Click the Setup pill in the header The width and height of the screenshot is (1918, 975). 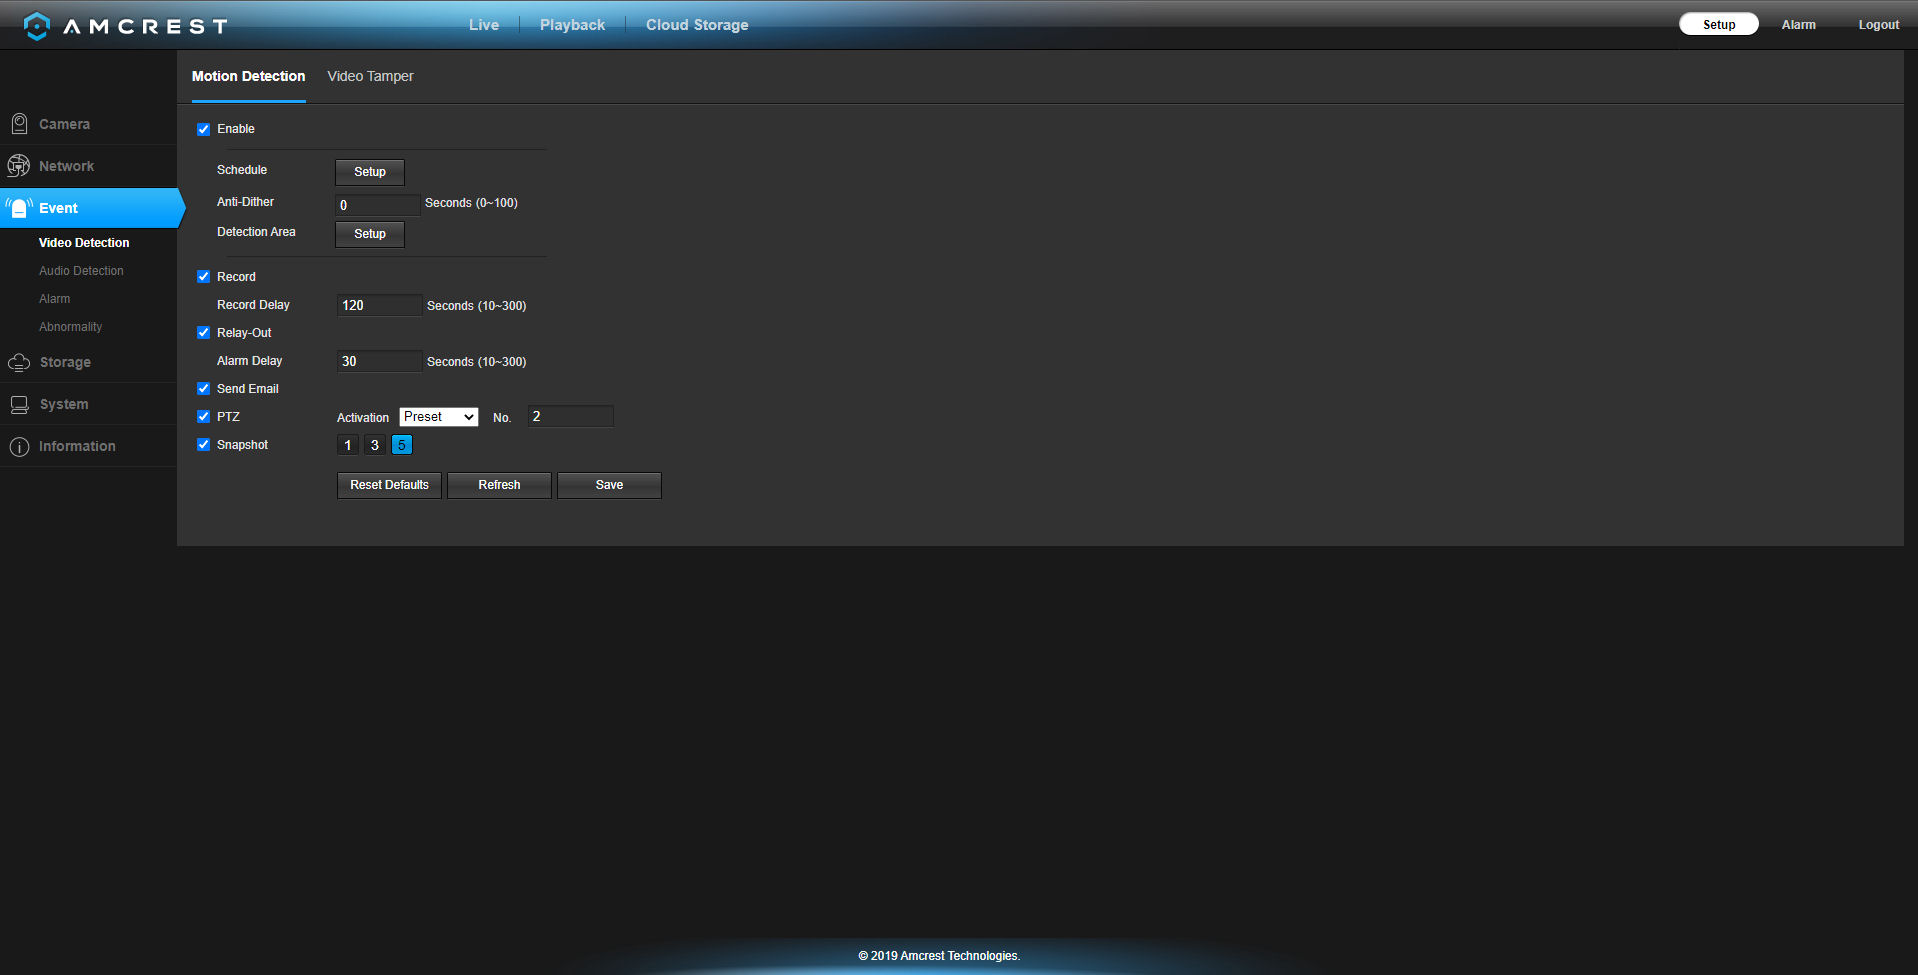pos(1719,24)
